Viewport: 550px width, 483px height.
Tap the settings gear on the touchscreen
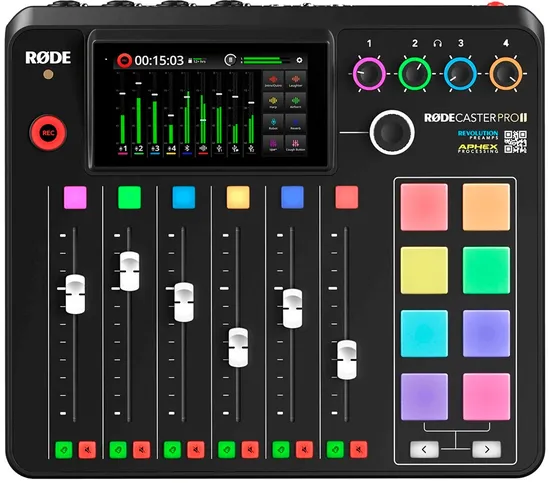pos(299,60)
